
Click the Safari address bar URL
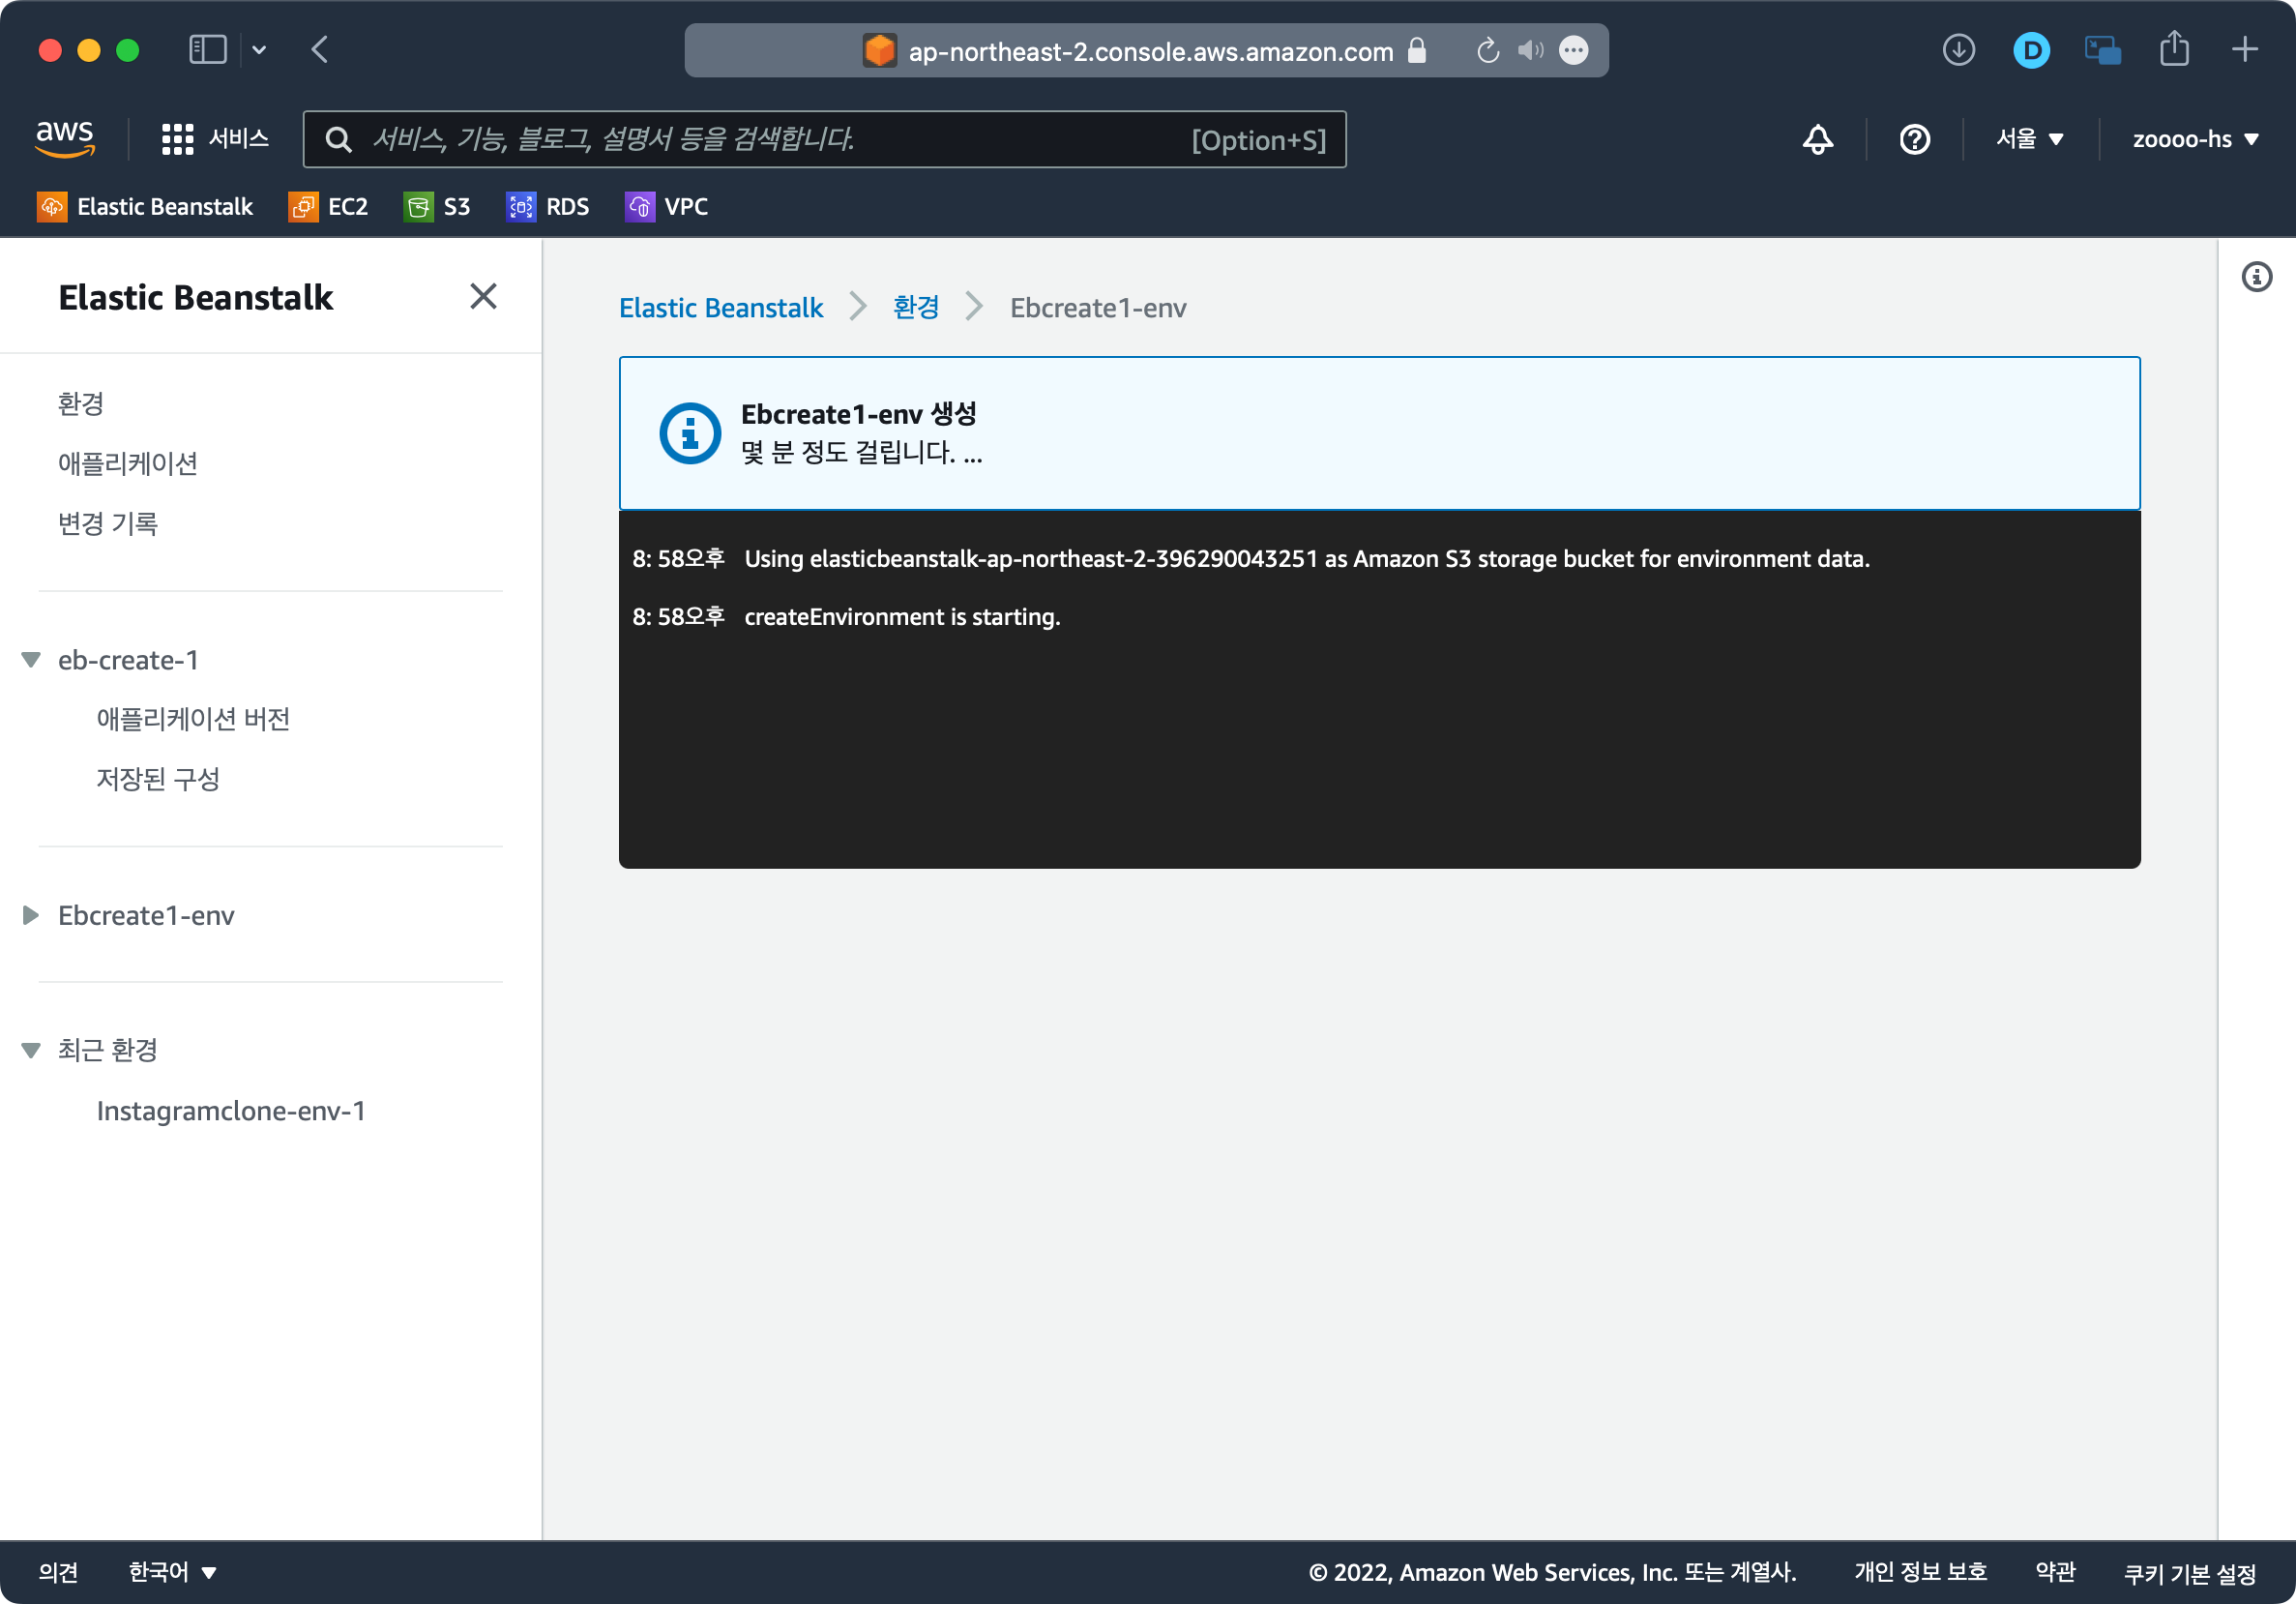click(x=1150, y=51)
